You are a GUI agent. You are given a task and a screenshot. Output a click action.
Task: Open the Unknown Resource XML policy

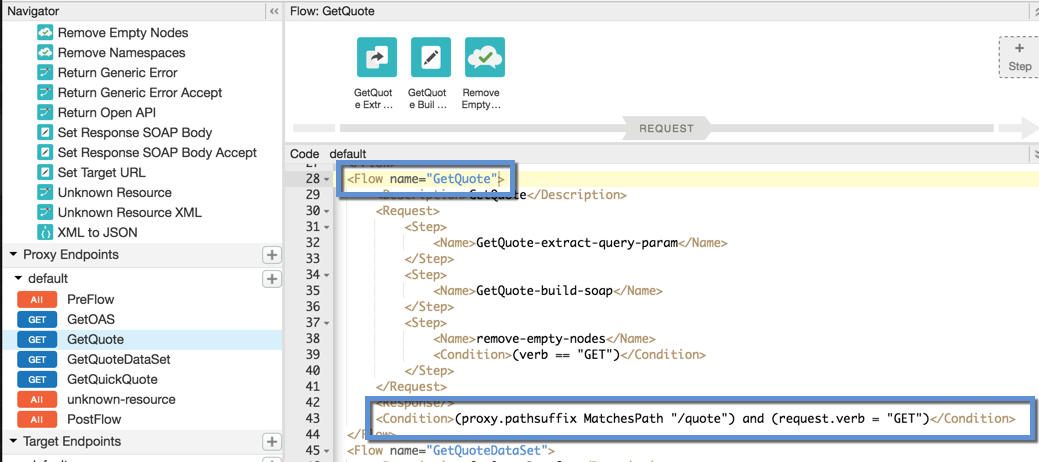[129, 212]
